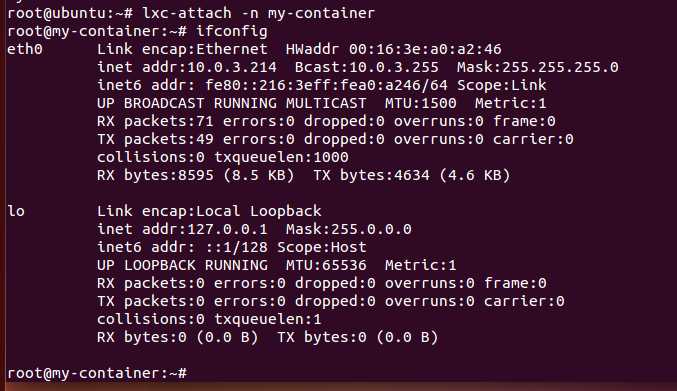Click the txqueuelen:1000 value
This screenshot has height=391, width=677.
281,158
